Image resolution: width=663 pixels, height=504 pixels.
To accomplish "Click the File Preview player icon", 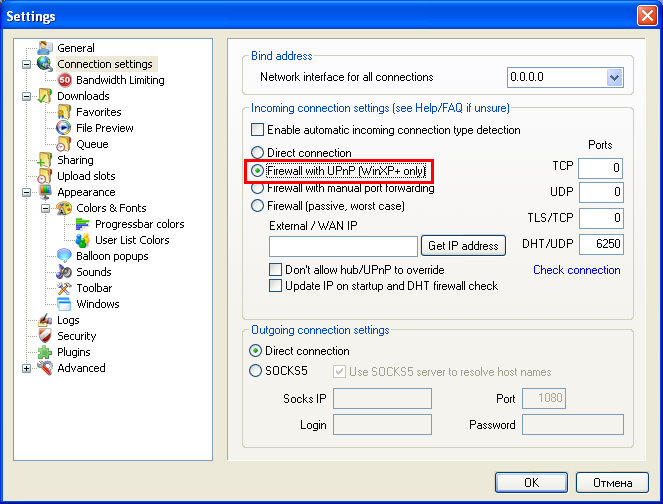I will [x=63, y=128].
